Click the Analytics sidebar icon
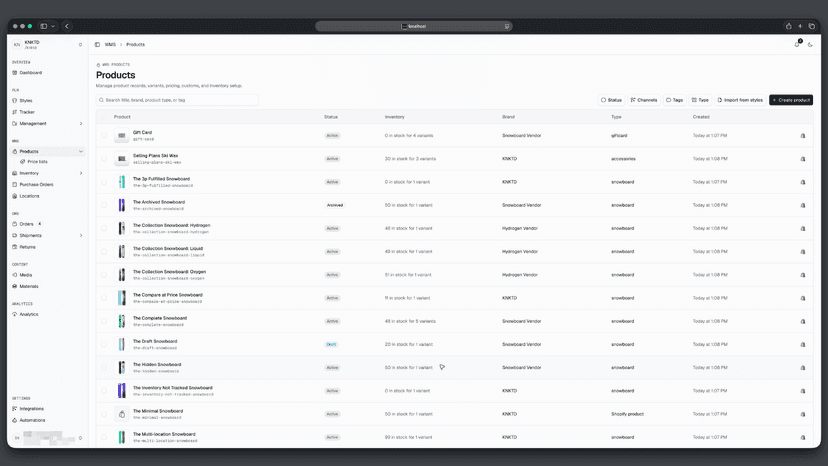 [15, 314]
